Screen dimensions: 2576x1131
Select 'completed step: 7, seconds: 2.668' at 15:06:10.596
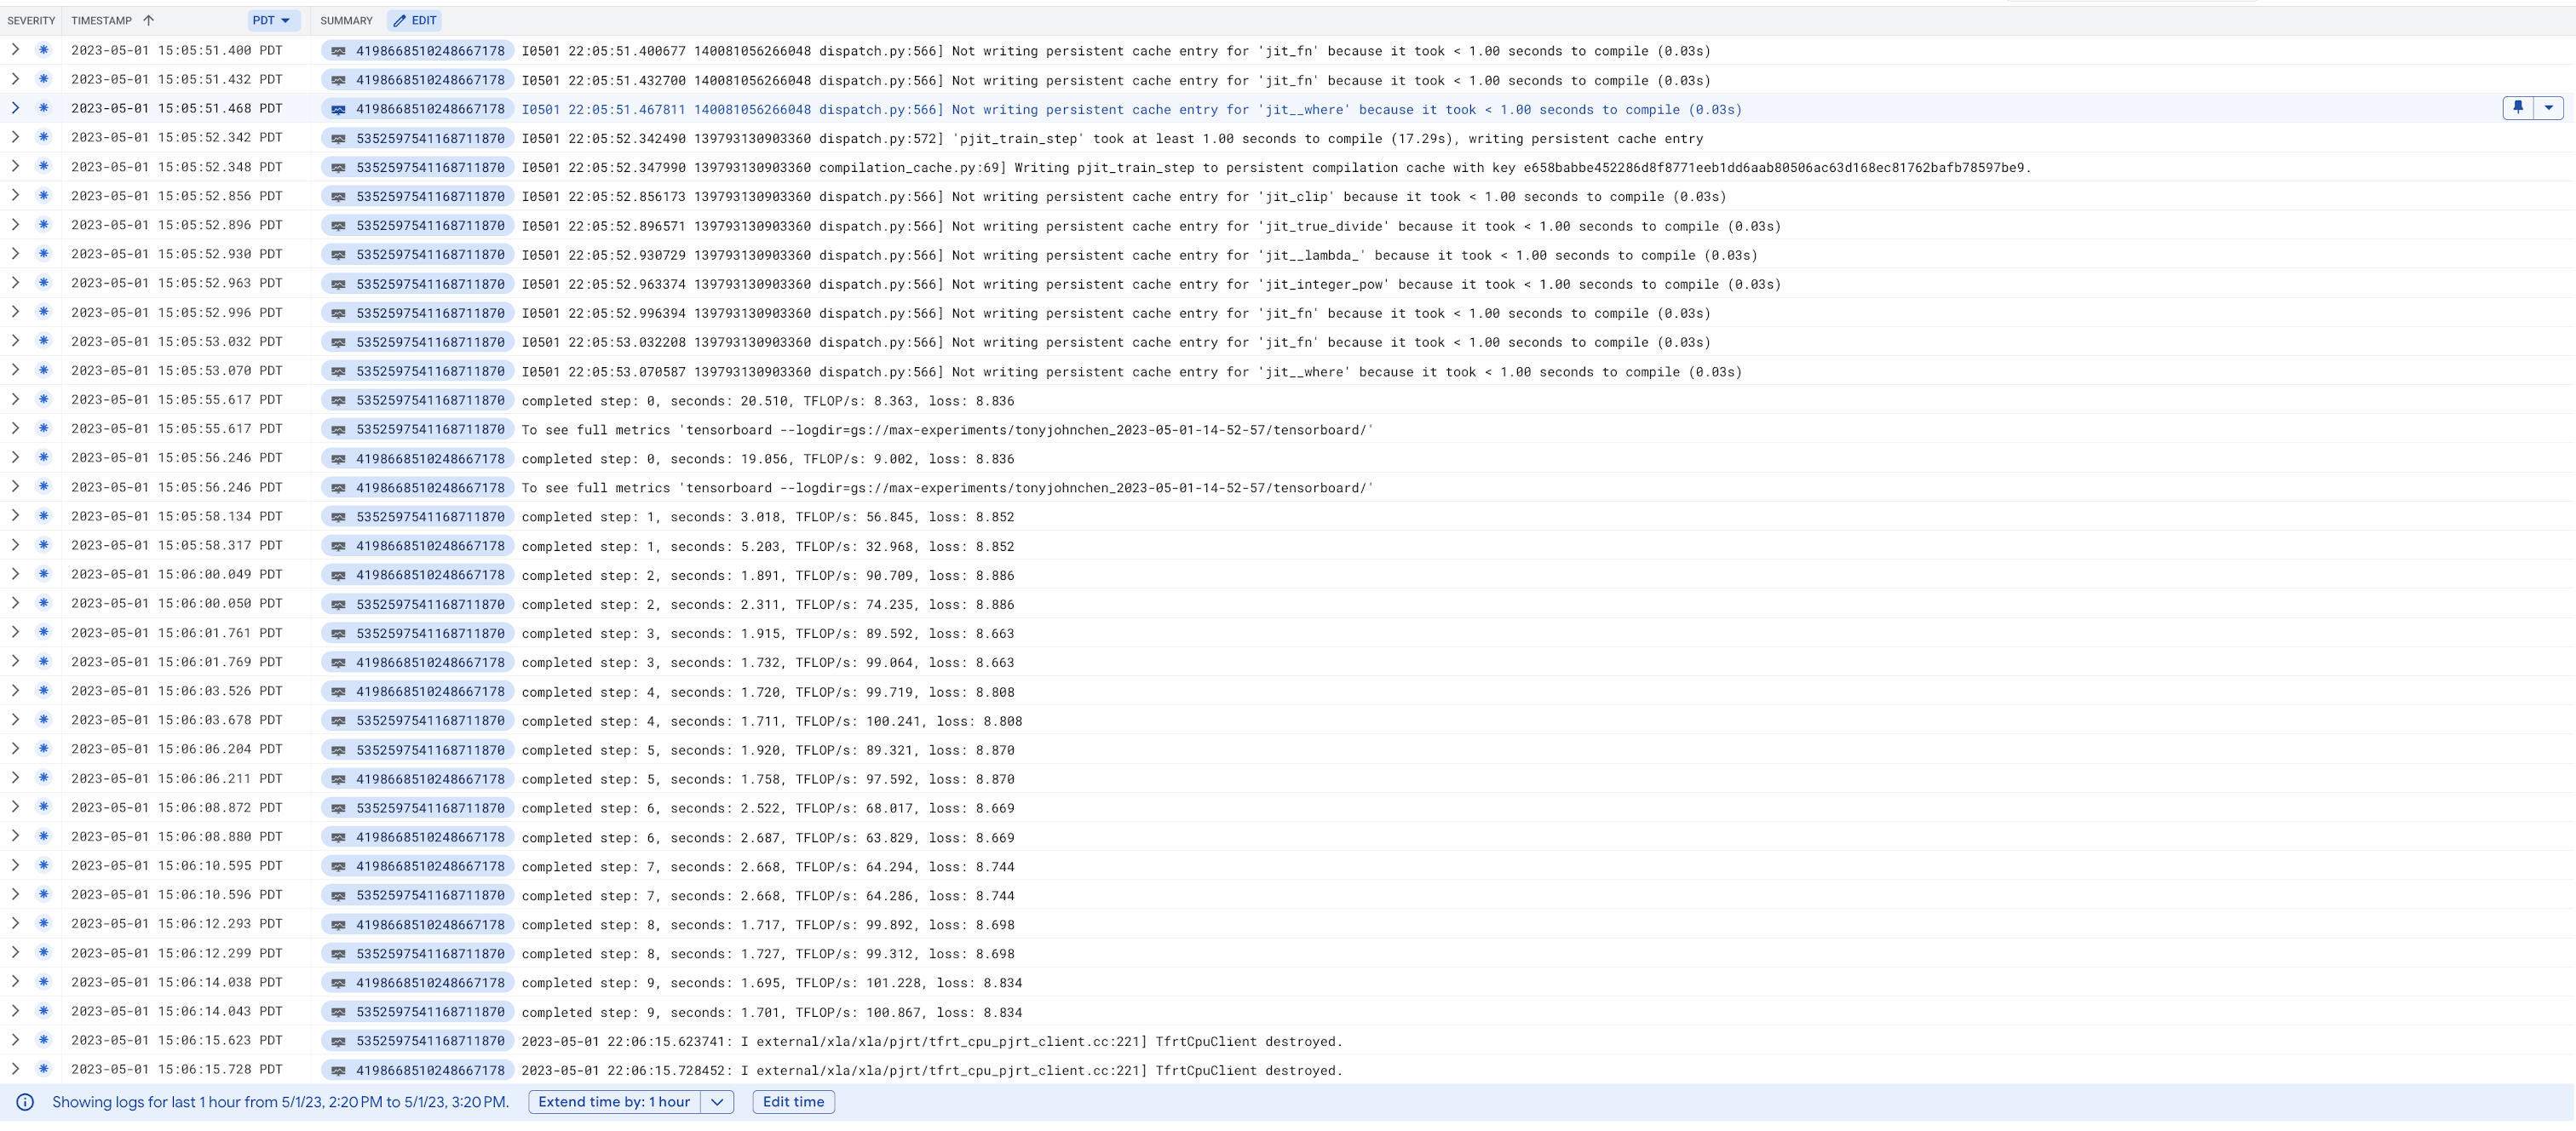point(651,895)
